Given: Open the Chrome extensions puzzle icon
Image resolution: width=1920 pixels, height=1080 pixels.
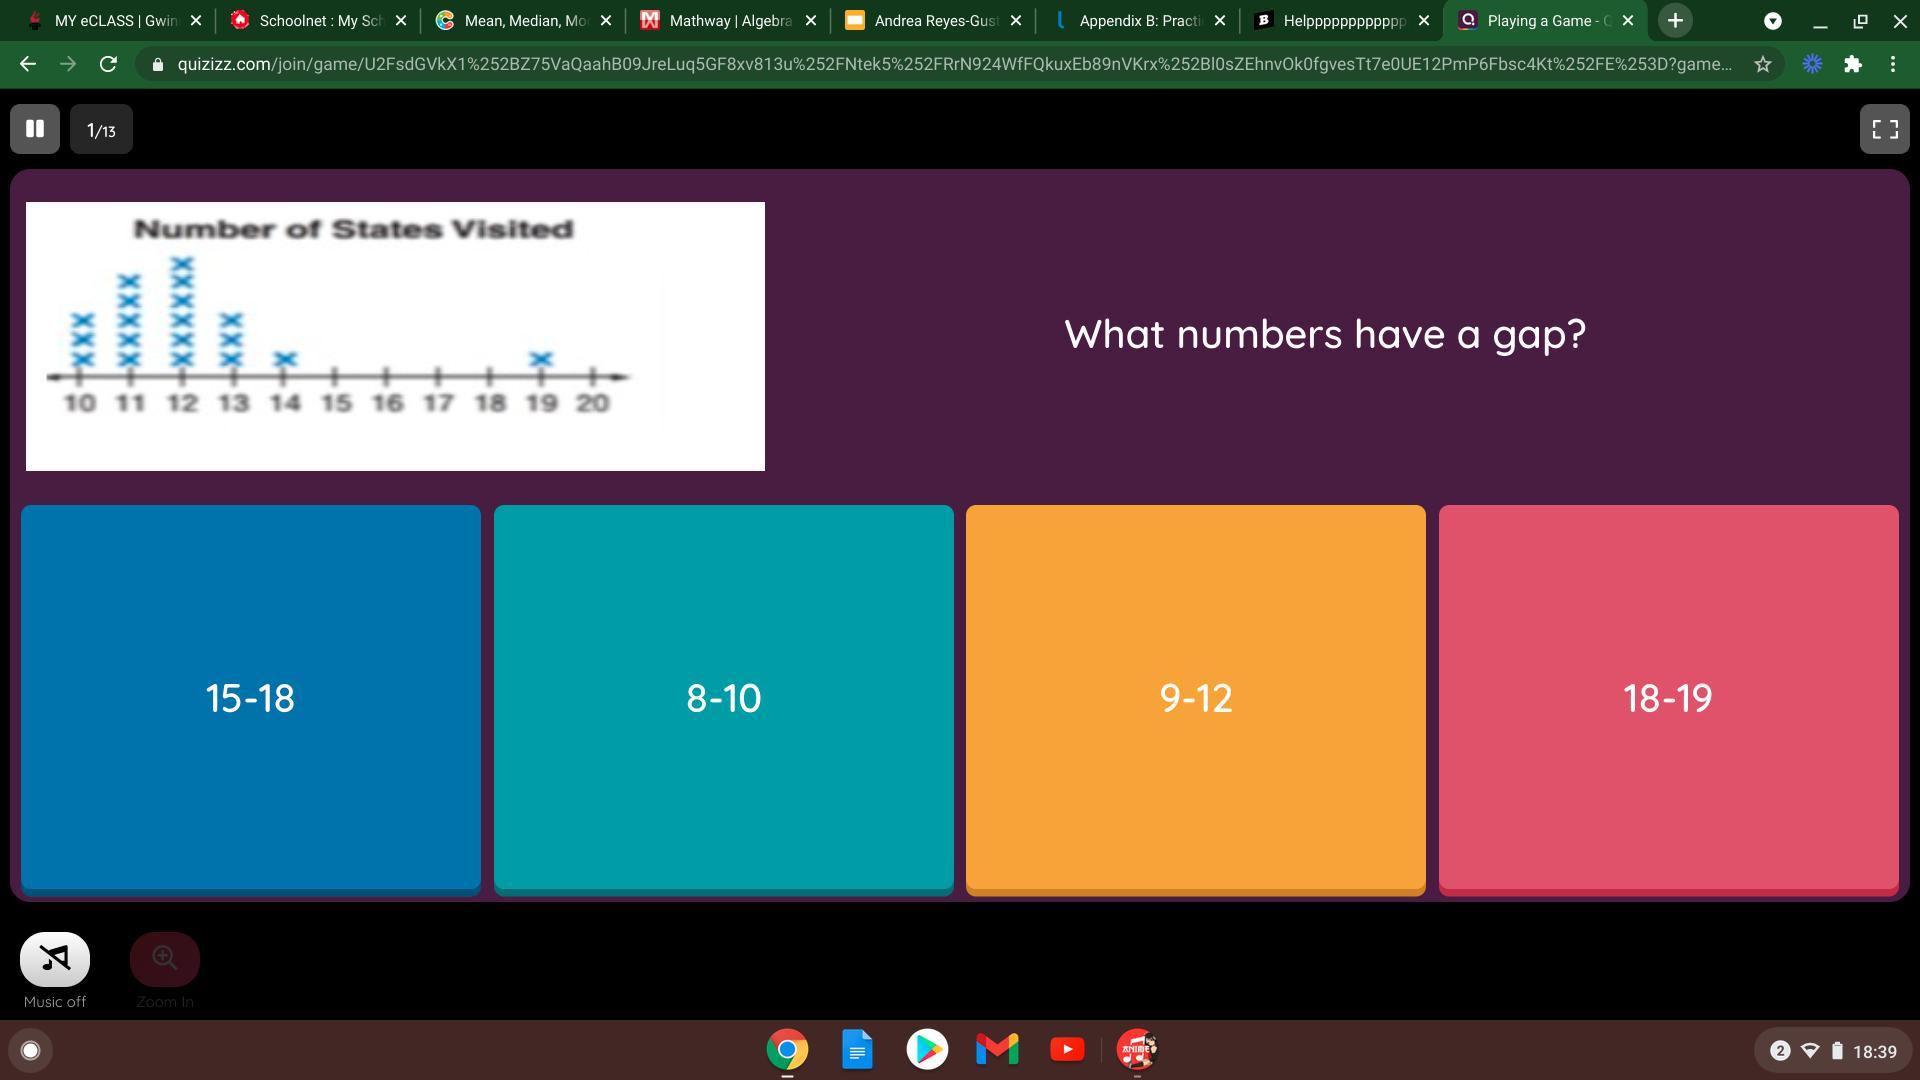Looking at the screenshot, I should point(1852,64).
